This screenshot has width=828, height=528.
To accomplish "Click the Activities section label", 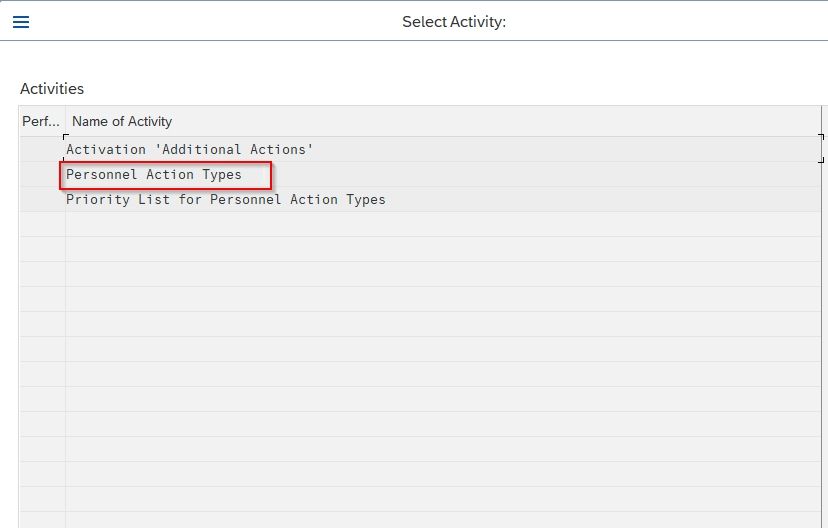I will click(52, 89).
